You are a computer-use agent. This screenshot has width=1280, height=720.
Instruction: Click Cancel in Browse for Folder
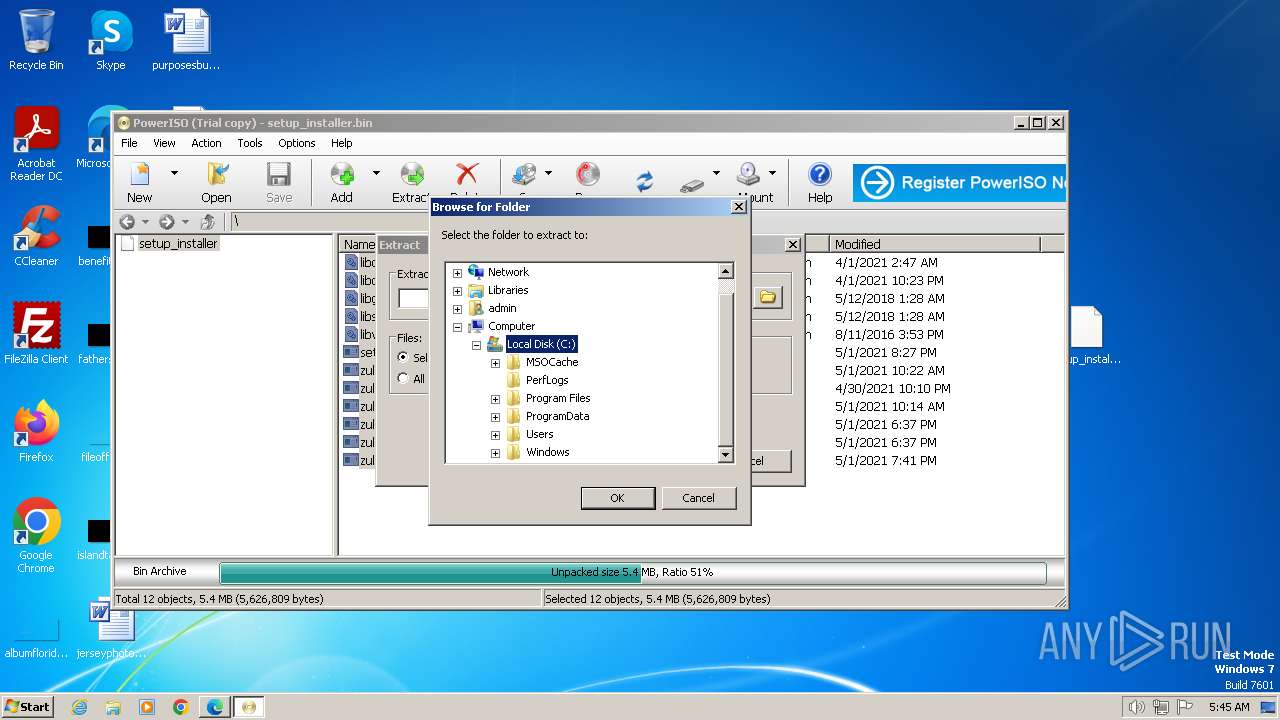[698, 498]
